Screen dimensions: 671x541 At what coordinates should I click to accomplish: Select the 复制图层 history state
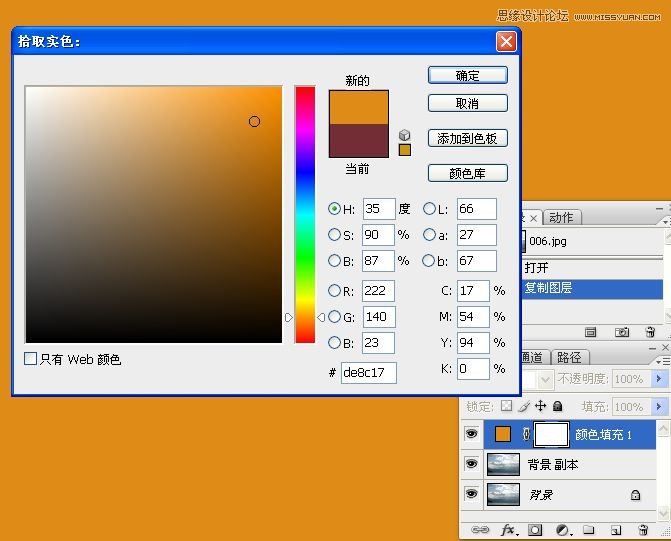[592, 288]
